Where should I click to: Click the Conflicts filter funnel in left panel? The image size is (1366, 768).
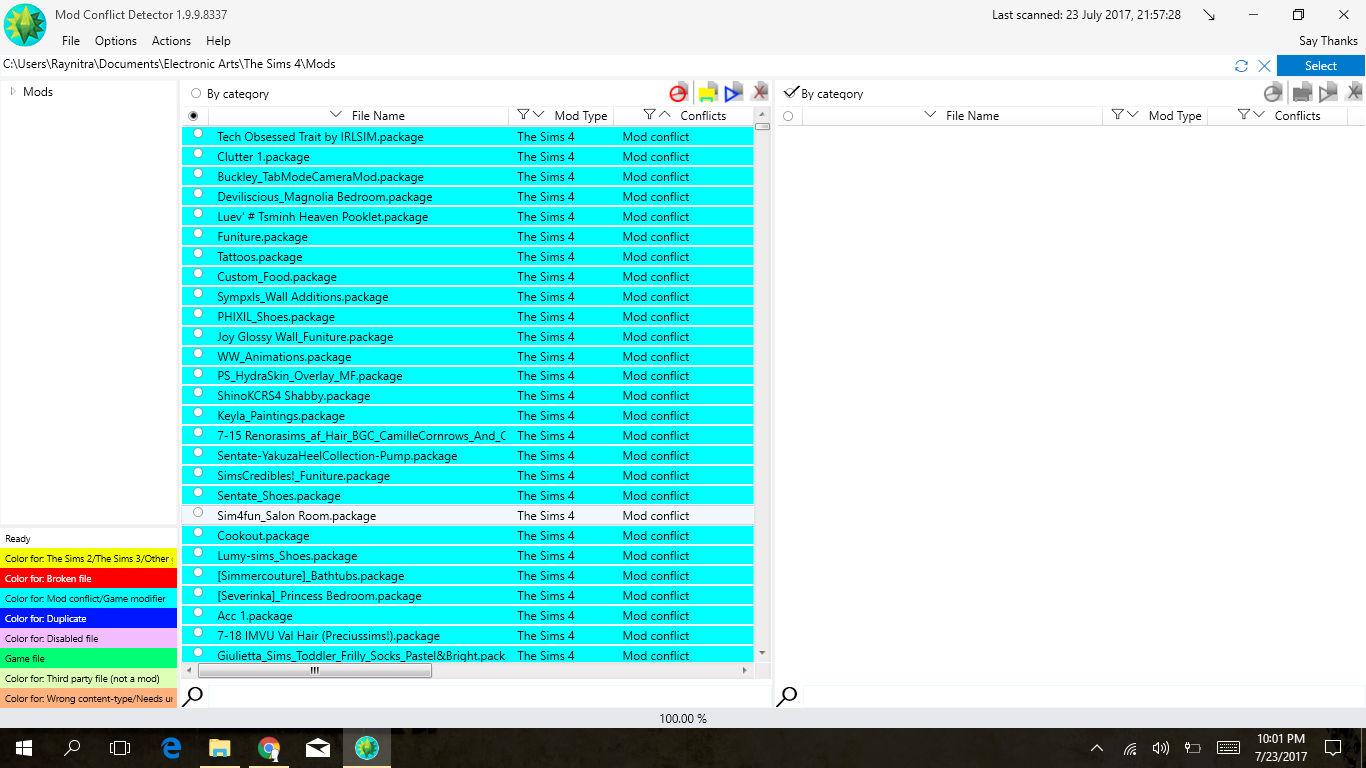tap(649, 115)
